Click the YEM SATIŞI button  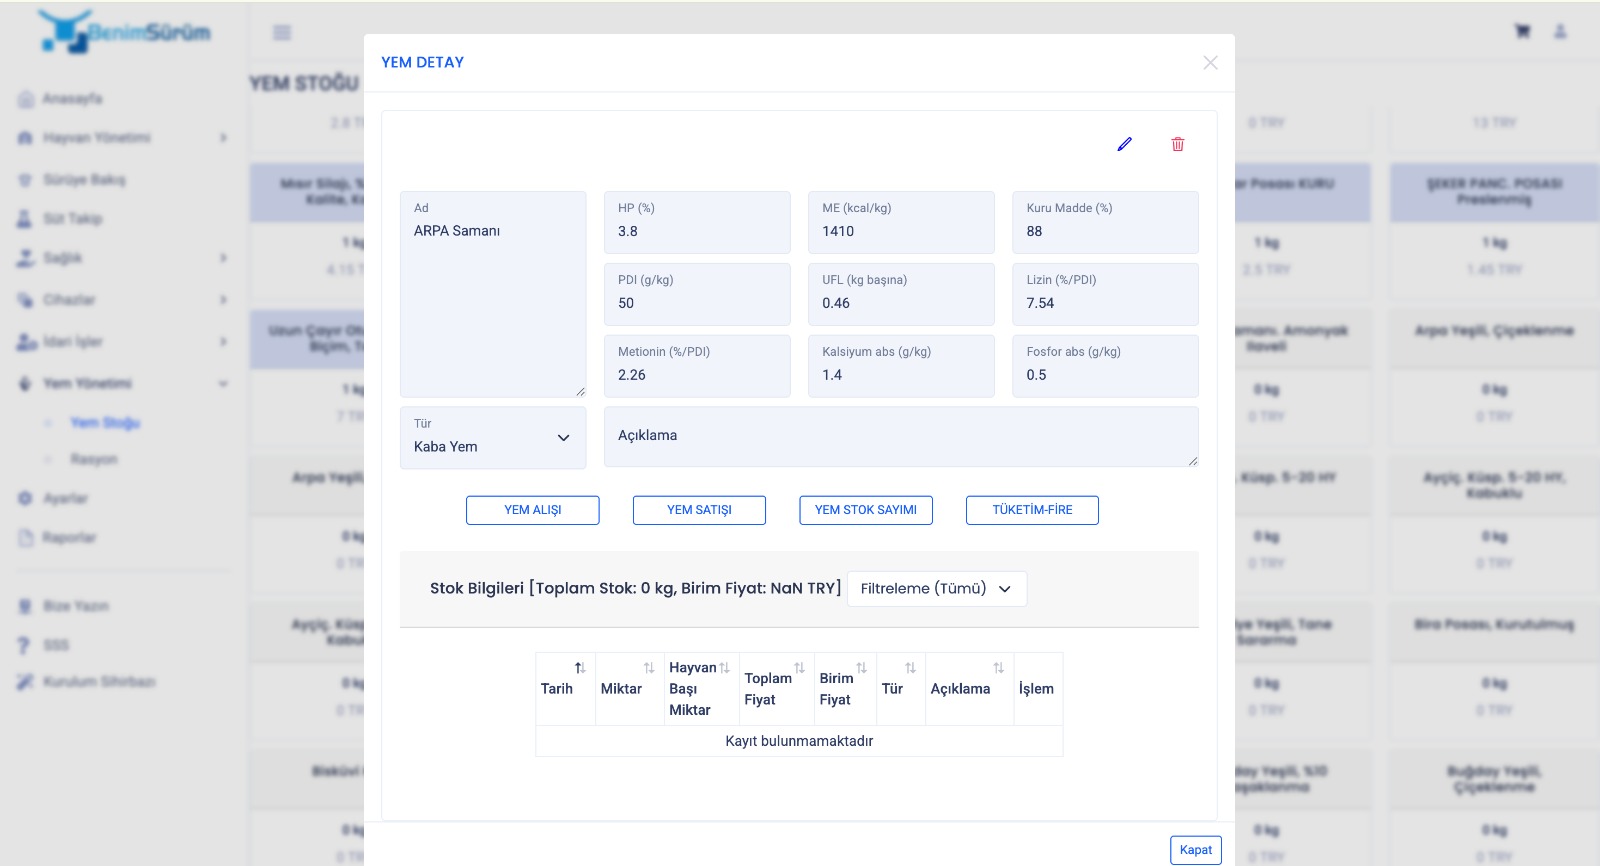(699, 510)
